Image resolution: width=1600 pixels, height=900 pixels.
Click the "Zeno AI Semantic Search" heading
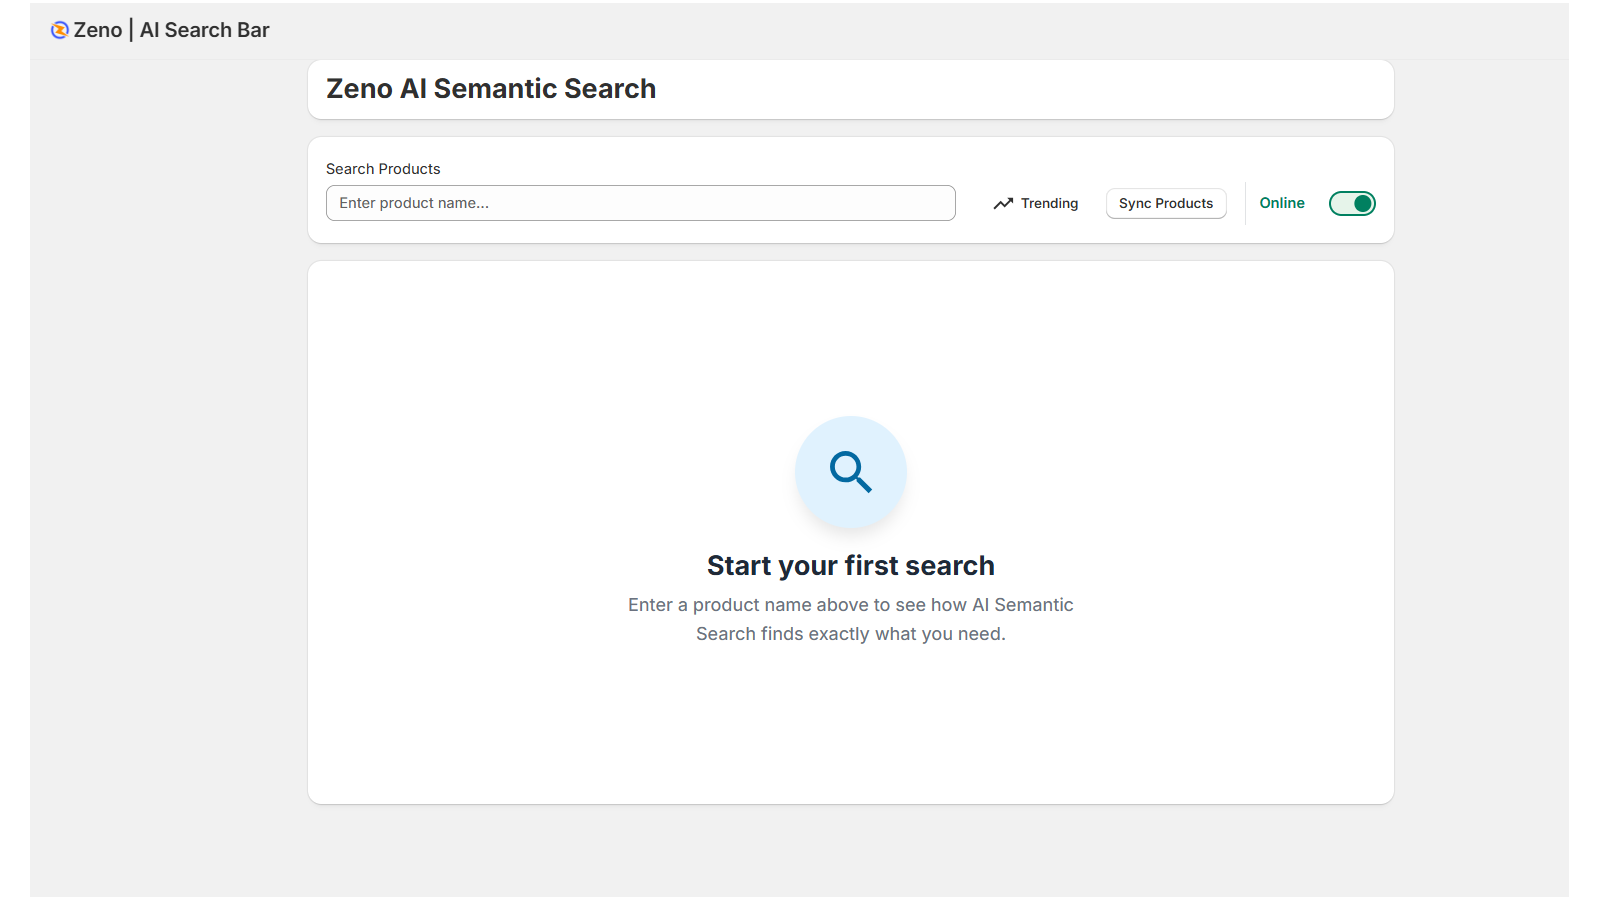click(490, 89)
